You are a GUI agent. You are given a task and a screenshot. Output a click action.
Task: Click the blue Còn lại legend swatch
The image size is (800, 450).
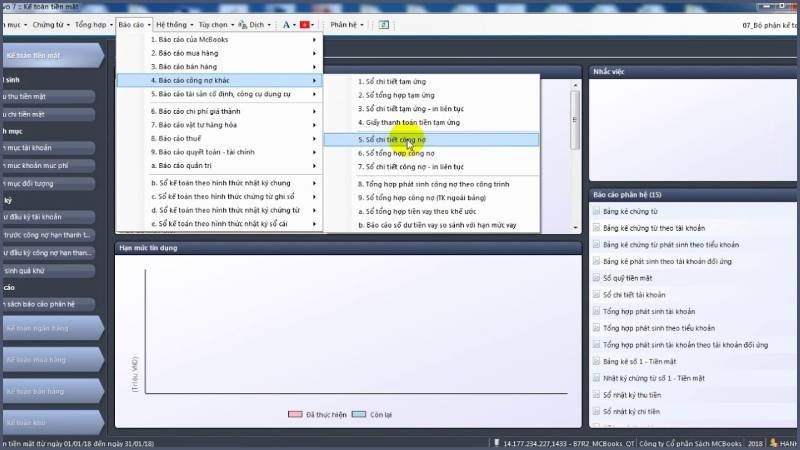click(359, 414)
